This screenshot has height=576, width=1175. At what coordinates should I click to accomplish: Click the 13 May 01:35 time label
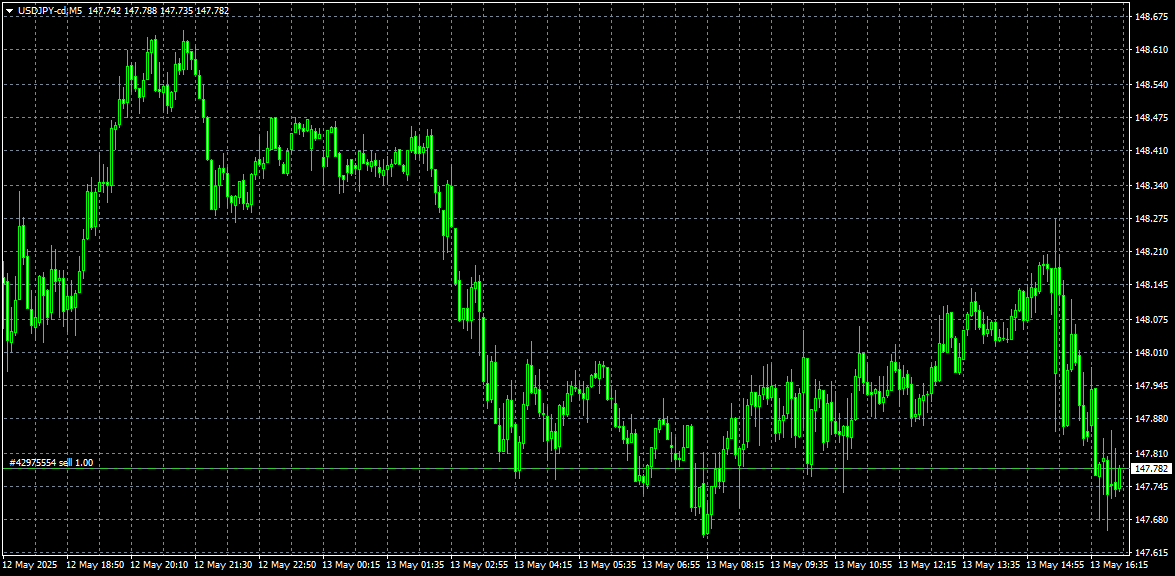[414, 564]
